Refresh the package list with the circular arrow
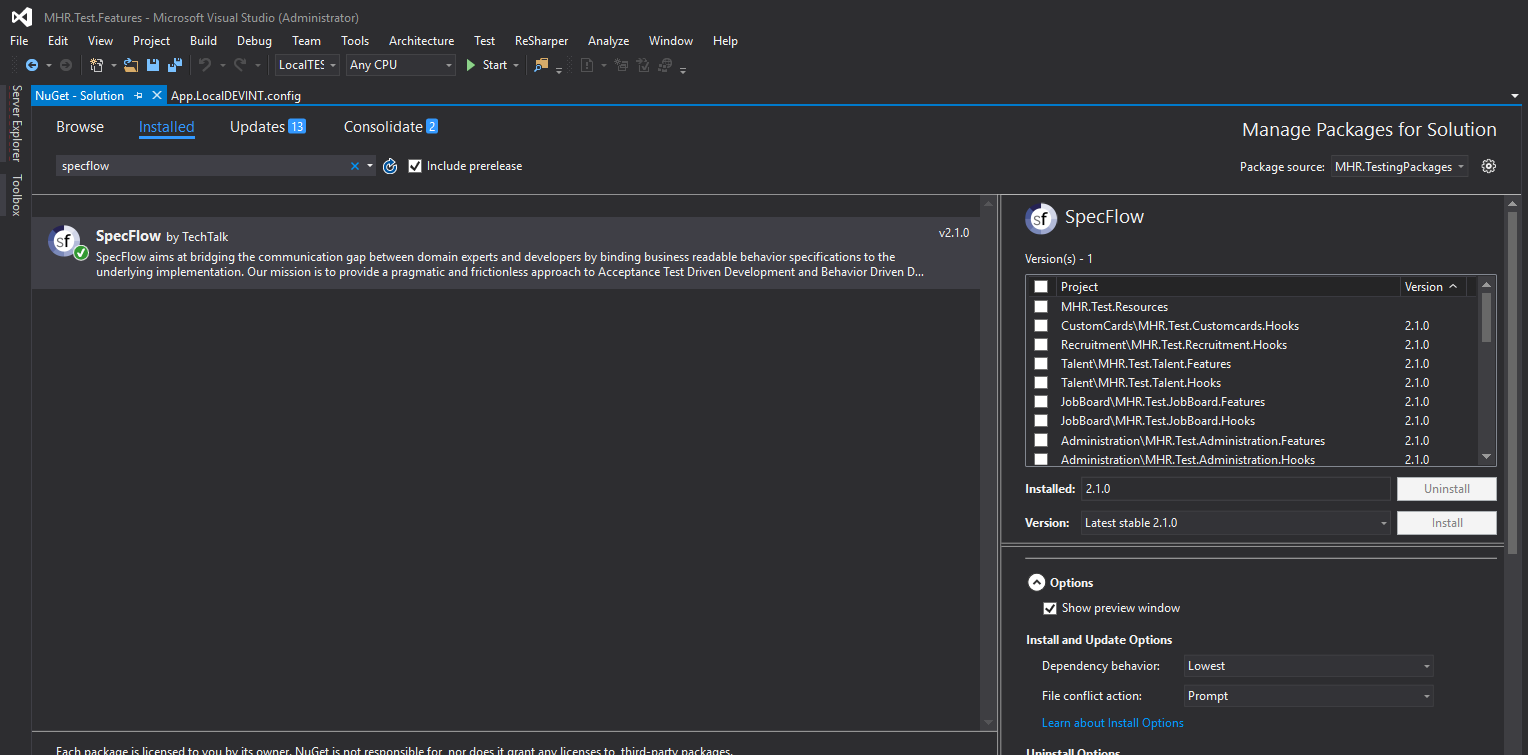 [391, 166]
